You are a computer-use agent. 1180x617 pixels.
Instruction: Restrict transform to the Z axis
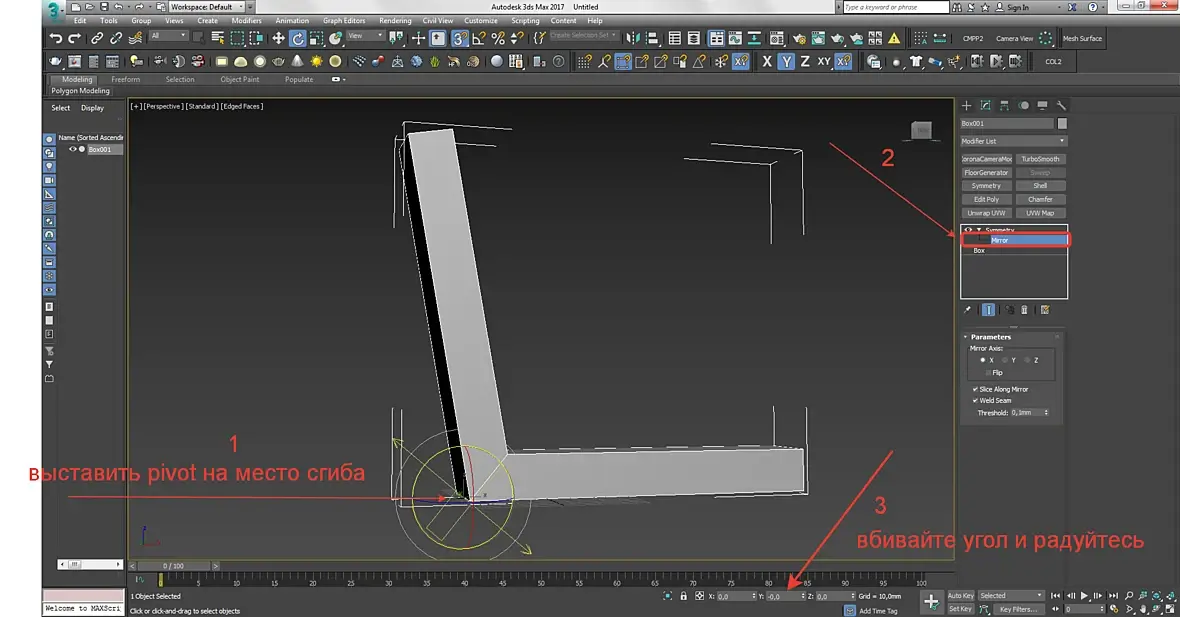point(805,62)
